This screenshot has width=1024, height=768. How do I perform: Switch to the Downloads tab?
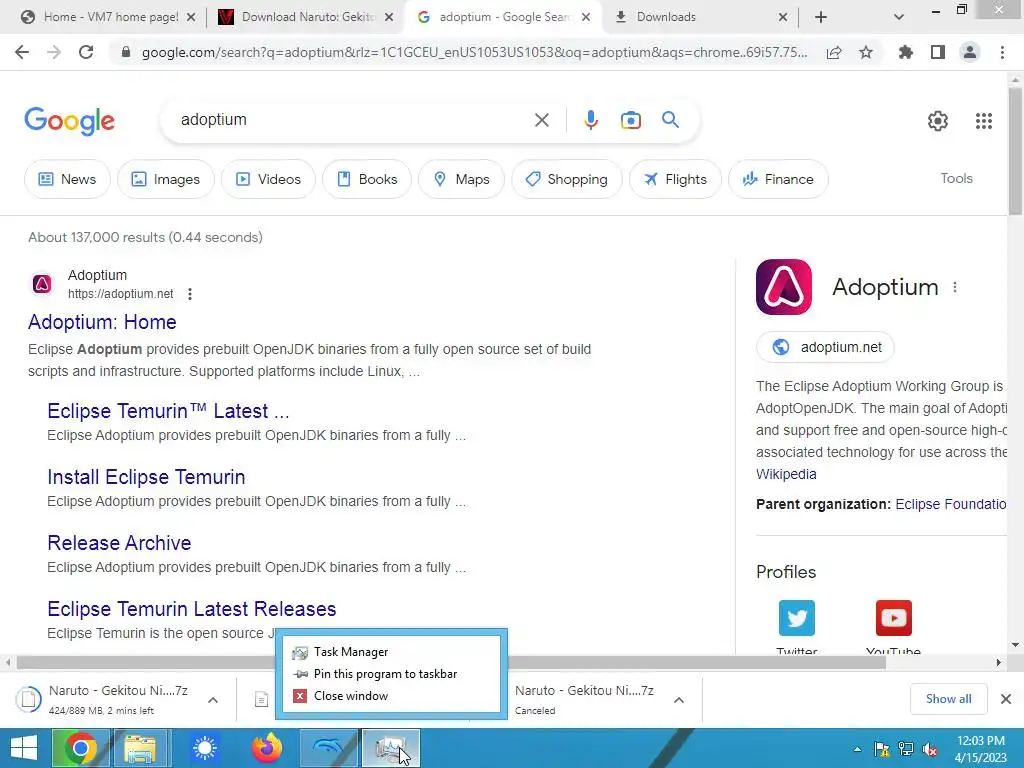pos(700,17)
